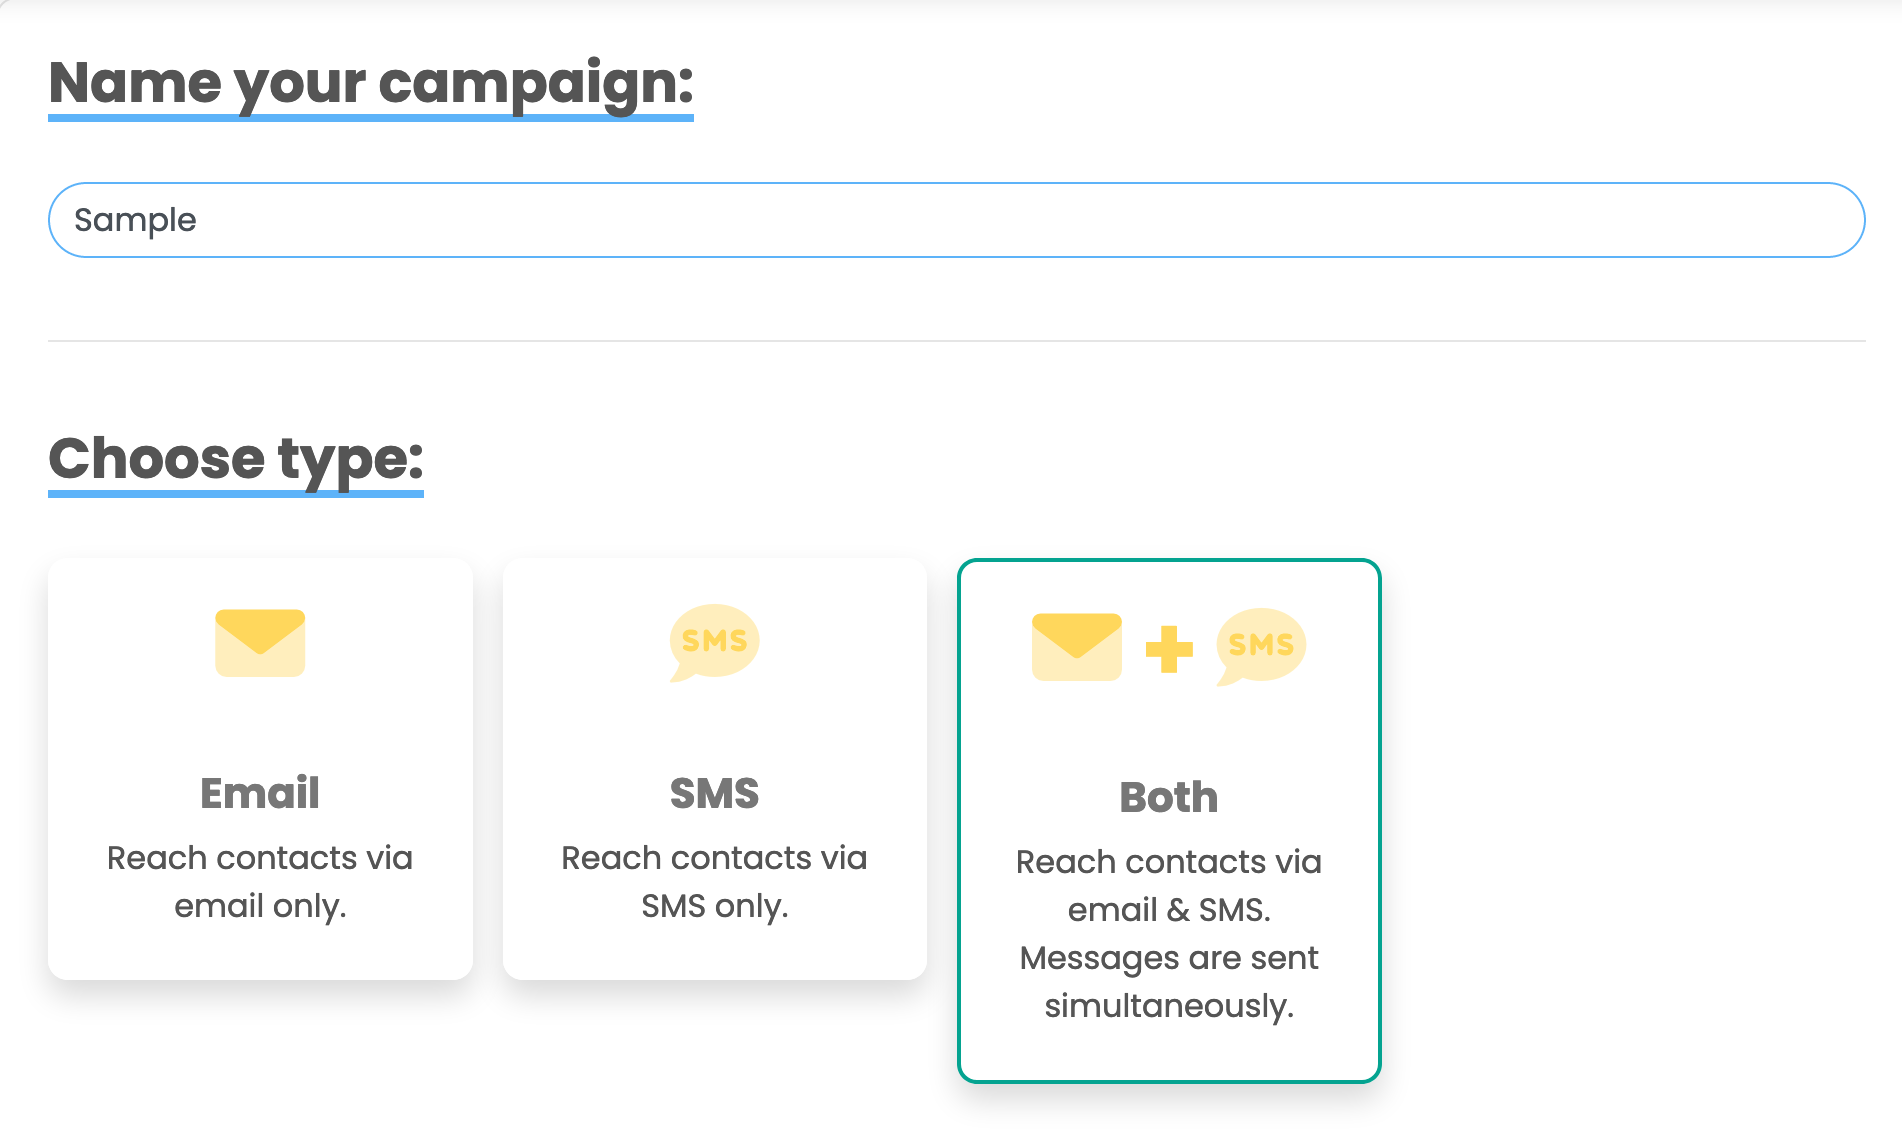Click the 'Reach contacts via email only' description

click(260, 881)
